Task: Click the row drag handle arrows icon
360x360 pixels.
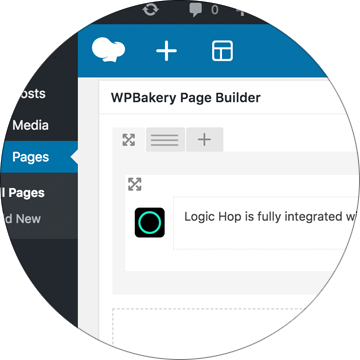Action: pyautogui.click(x=129, y=140)
